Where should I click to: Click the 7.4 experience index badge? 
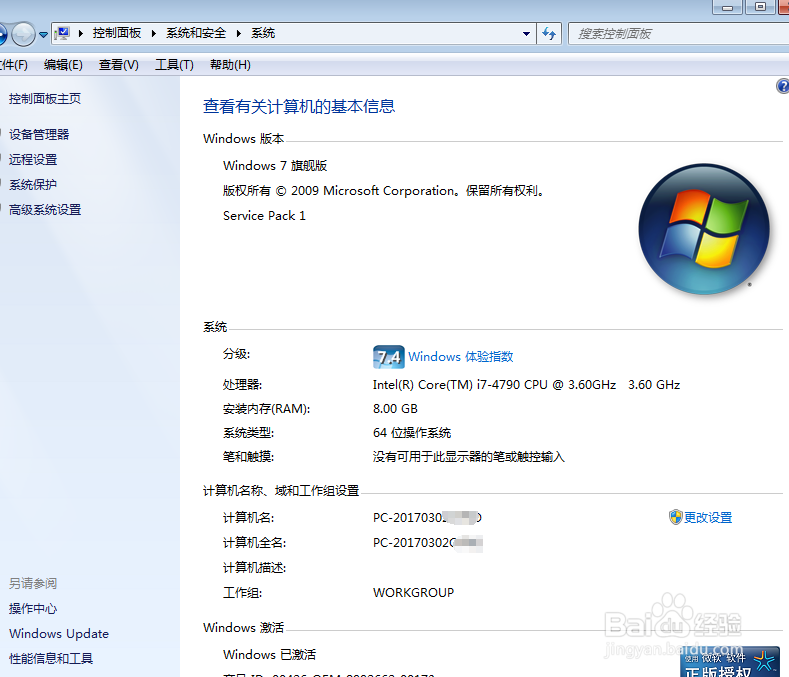[388, 357]
